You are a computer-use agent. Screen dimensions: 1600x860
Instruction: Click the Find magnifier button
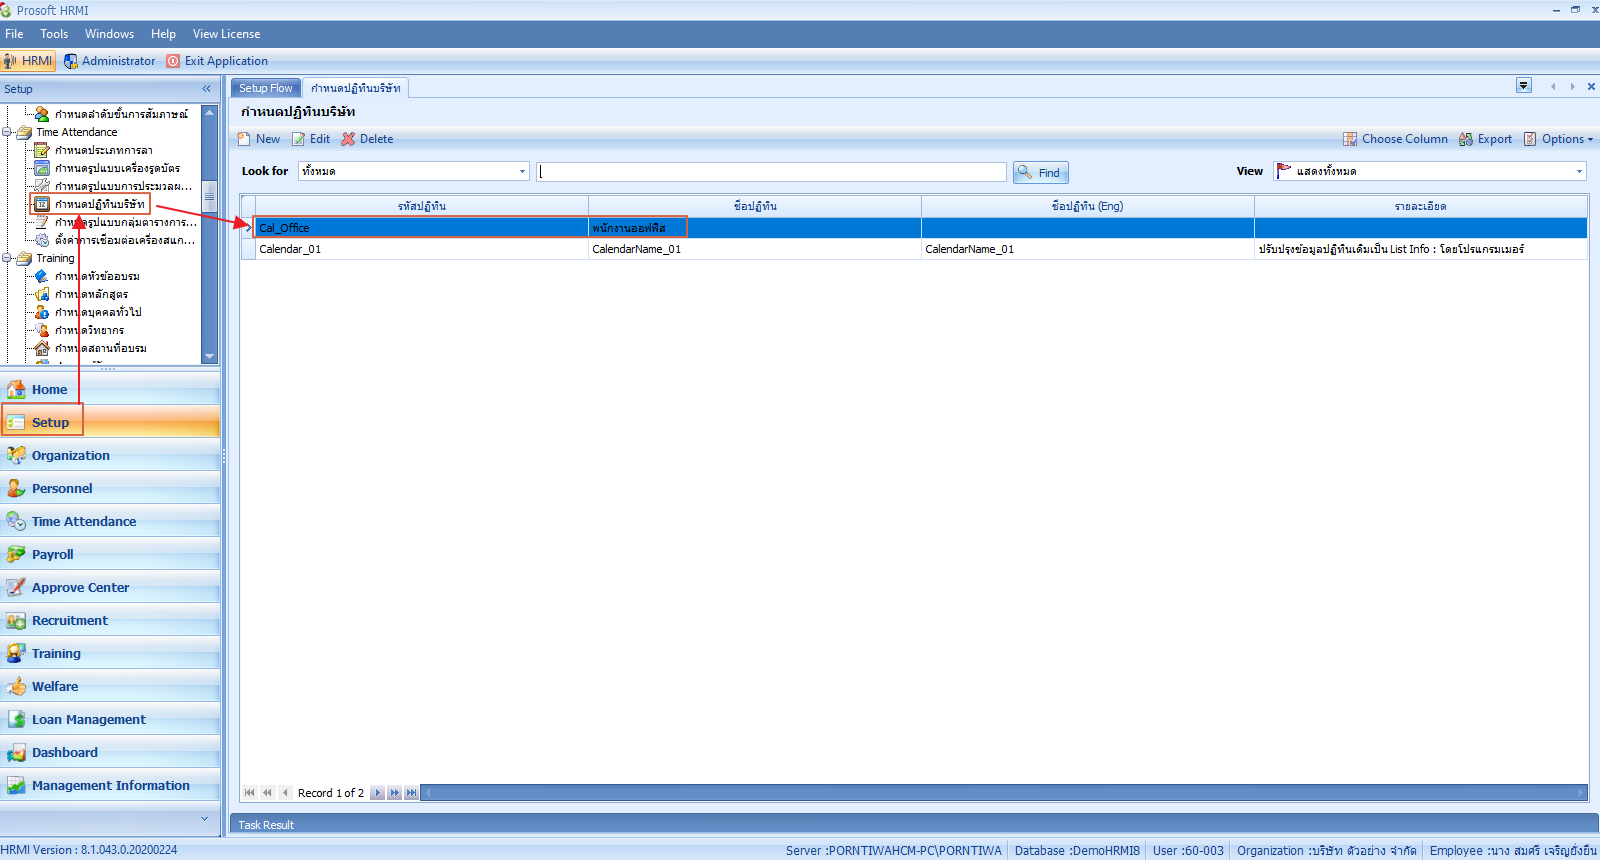pos(1041,172)
